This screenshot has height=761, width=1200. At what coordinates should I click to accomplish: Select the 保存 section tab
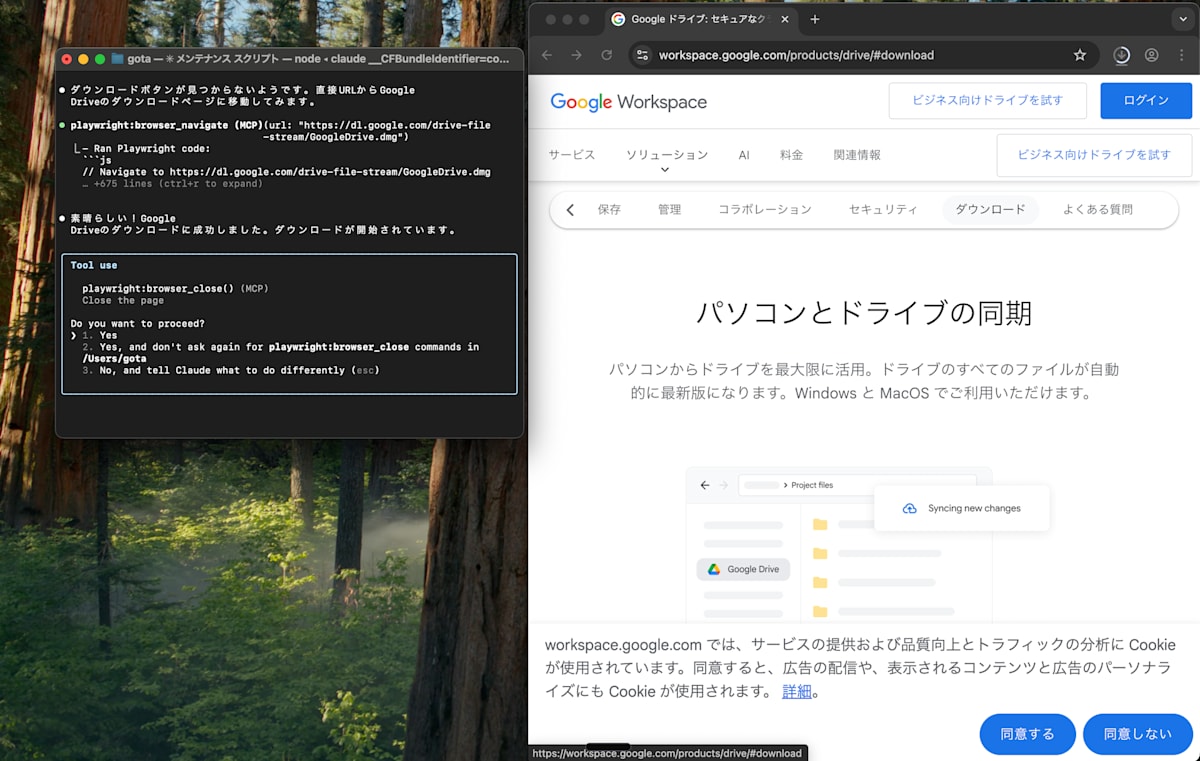(x=609, y=210)
